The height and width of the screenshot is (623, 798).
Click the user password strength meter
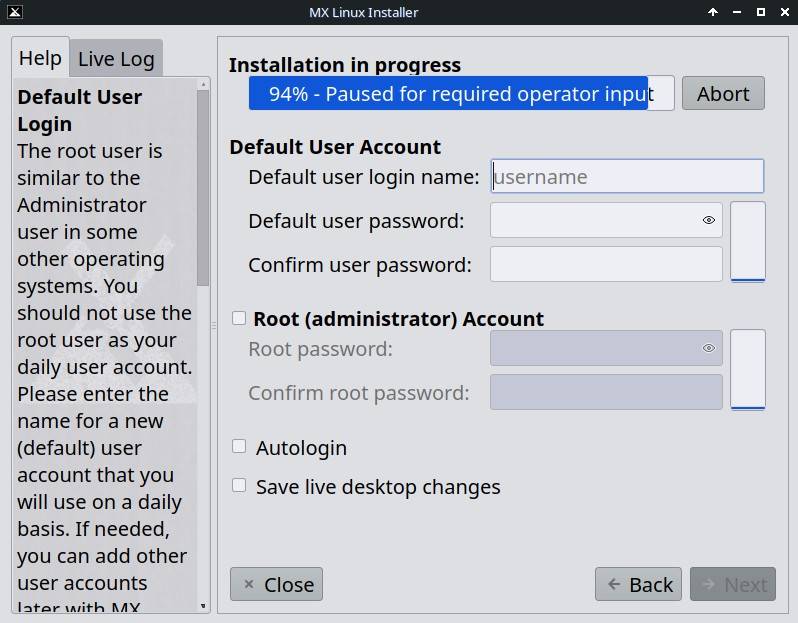click(748, 242)
